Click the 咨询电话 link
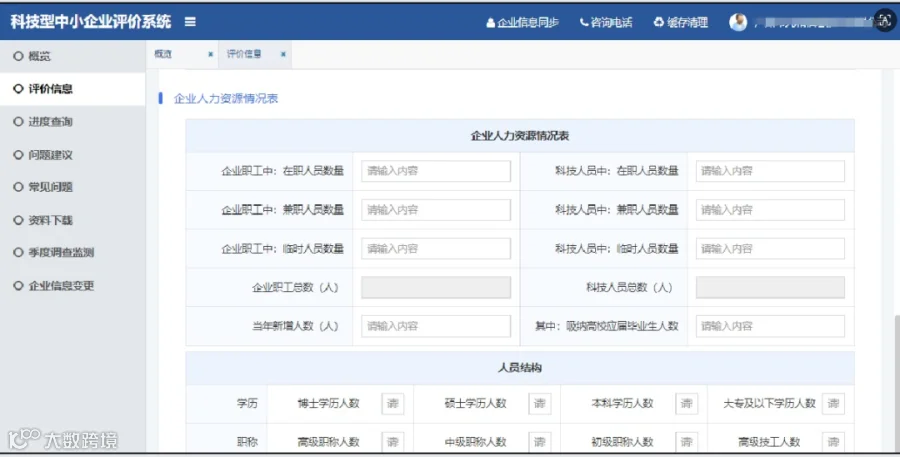 point(611,22)
